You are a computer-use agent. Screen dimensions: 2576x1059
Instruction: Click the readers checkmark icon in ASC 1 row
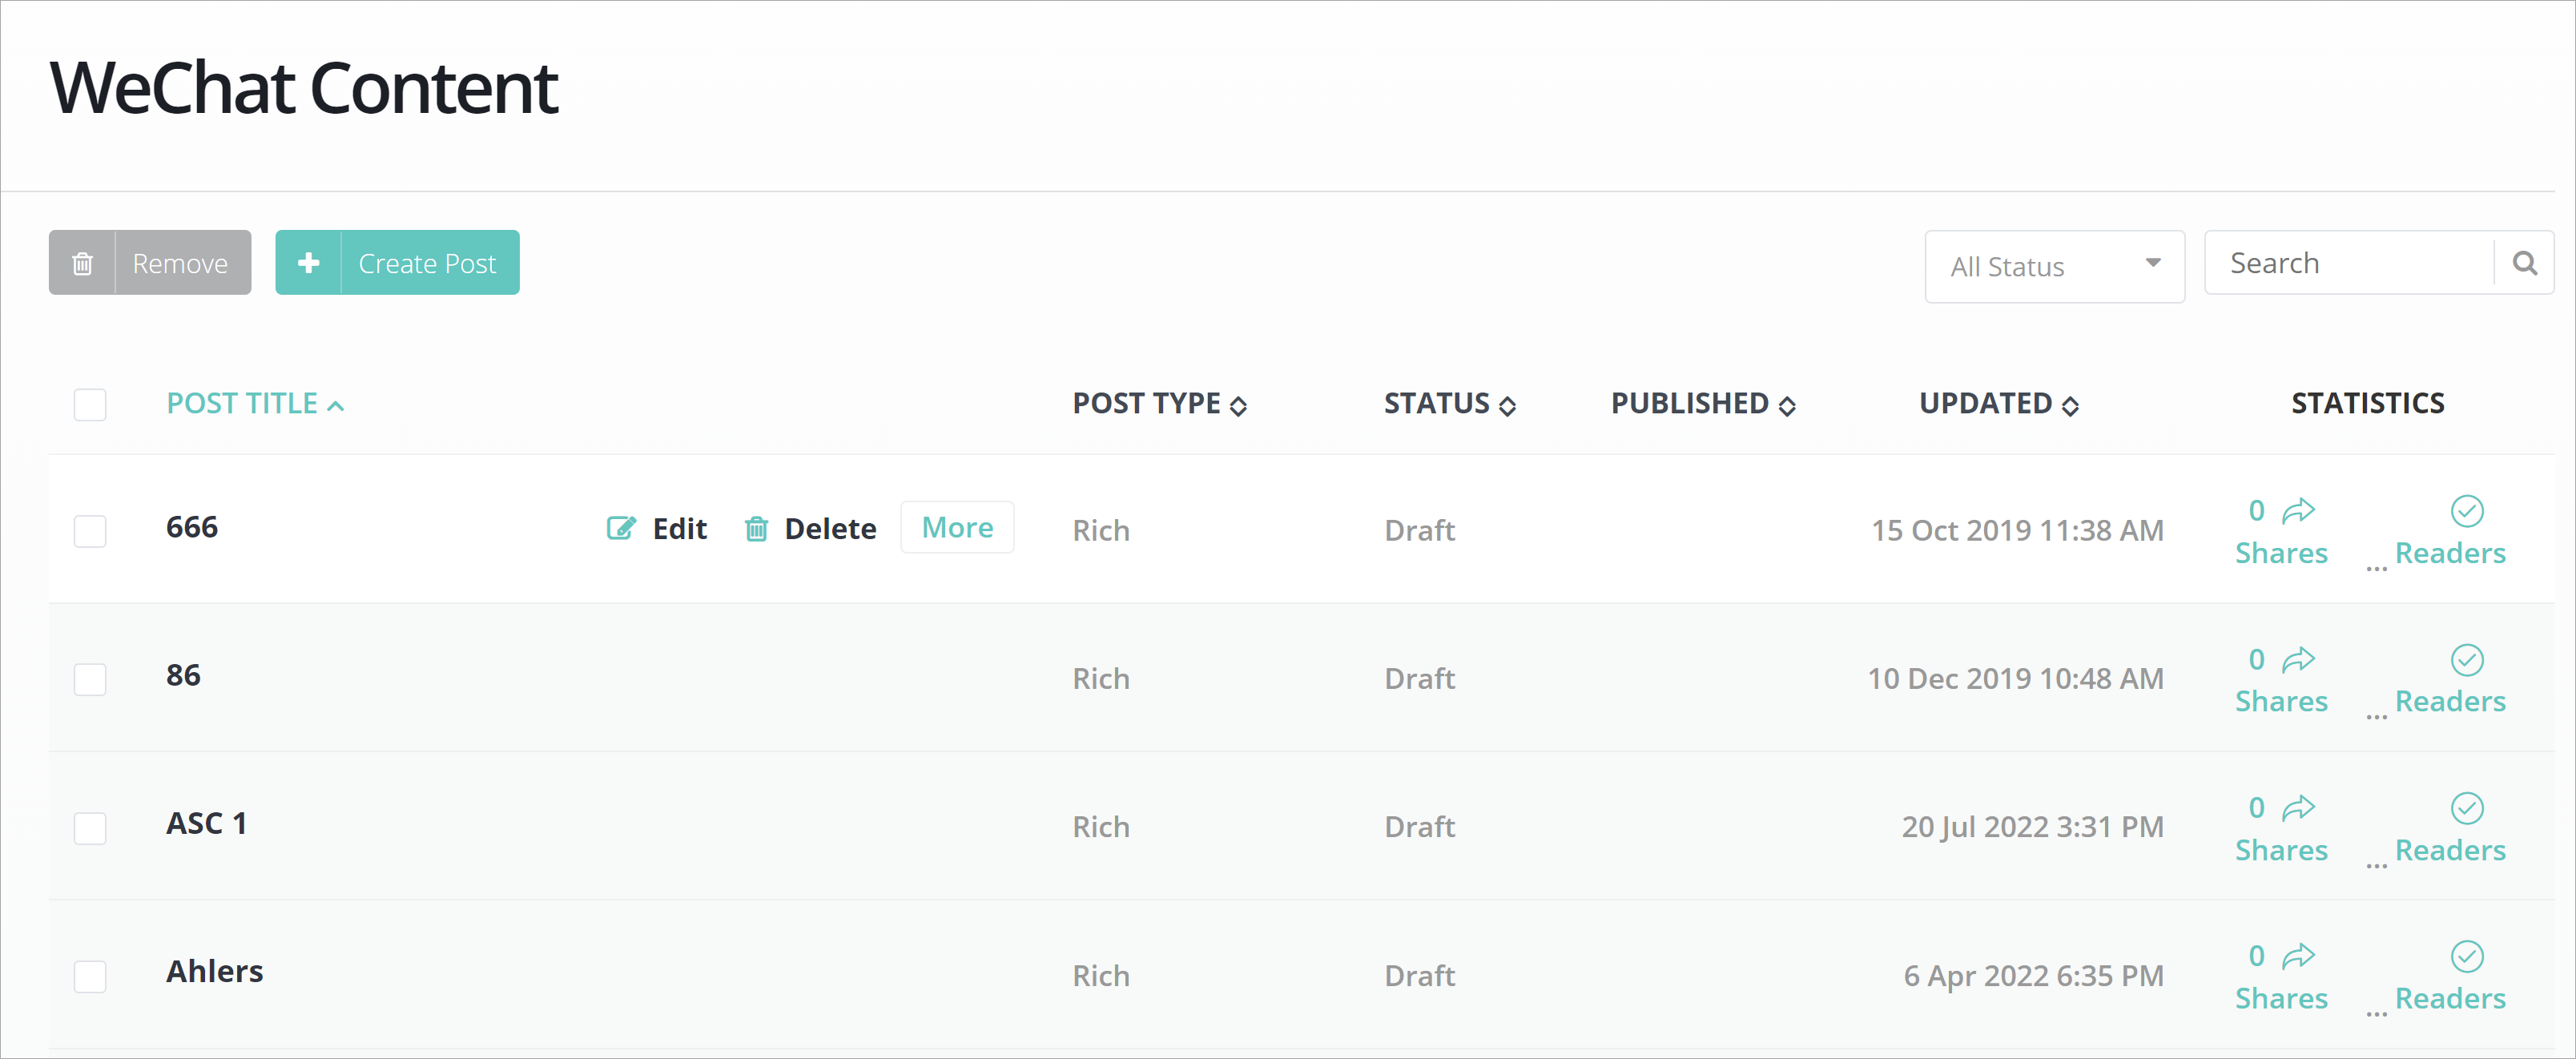click(x=2466, y=808)
